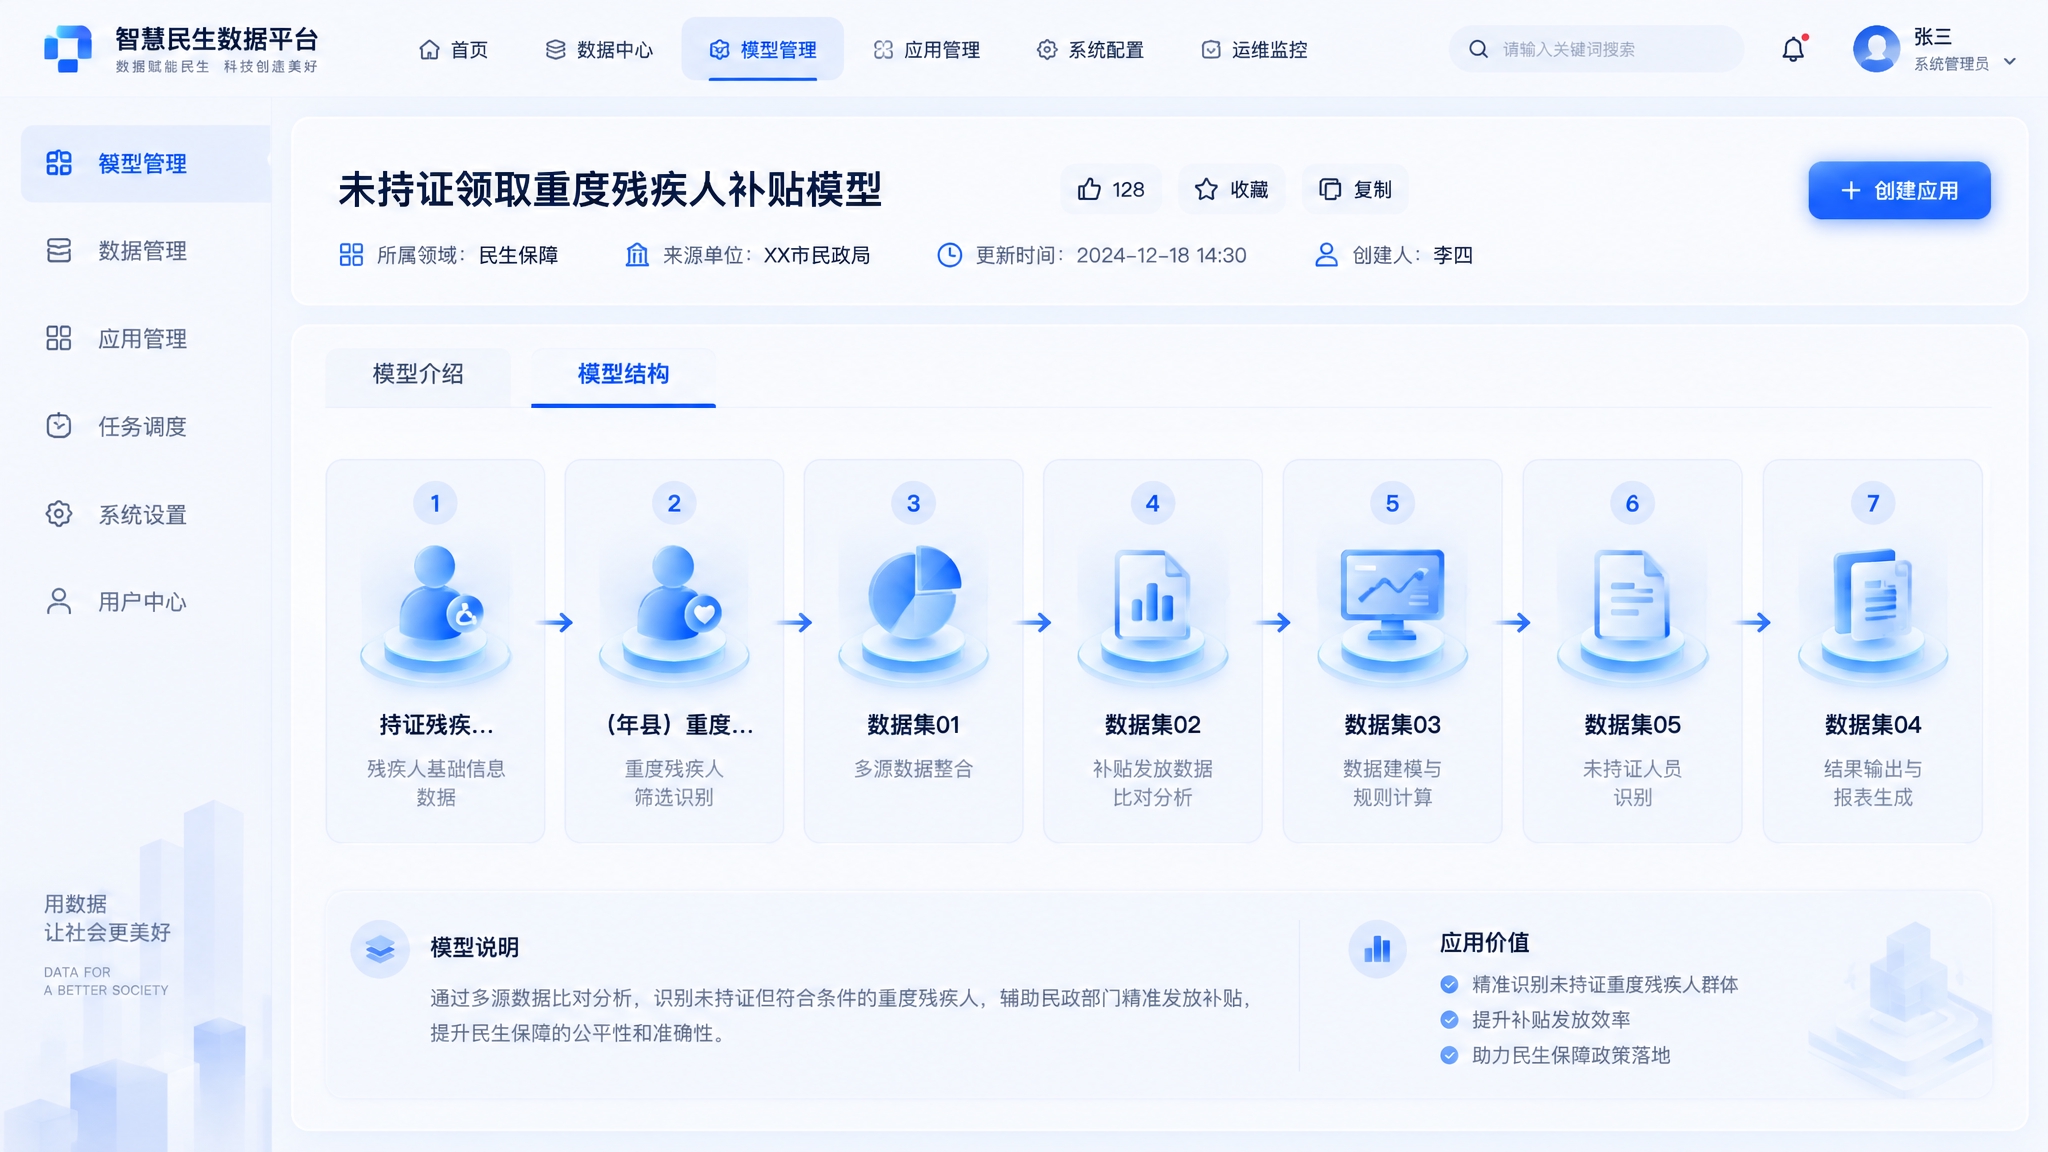Click the search magnifier icon
The height and width of the screenshot is (1152, 2048).
(1478, 49)
